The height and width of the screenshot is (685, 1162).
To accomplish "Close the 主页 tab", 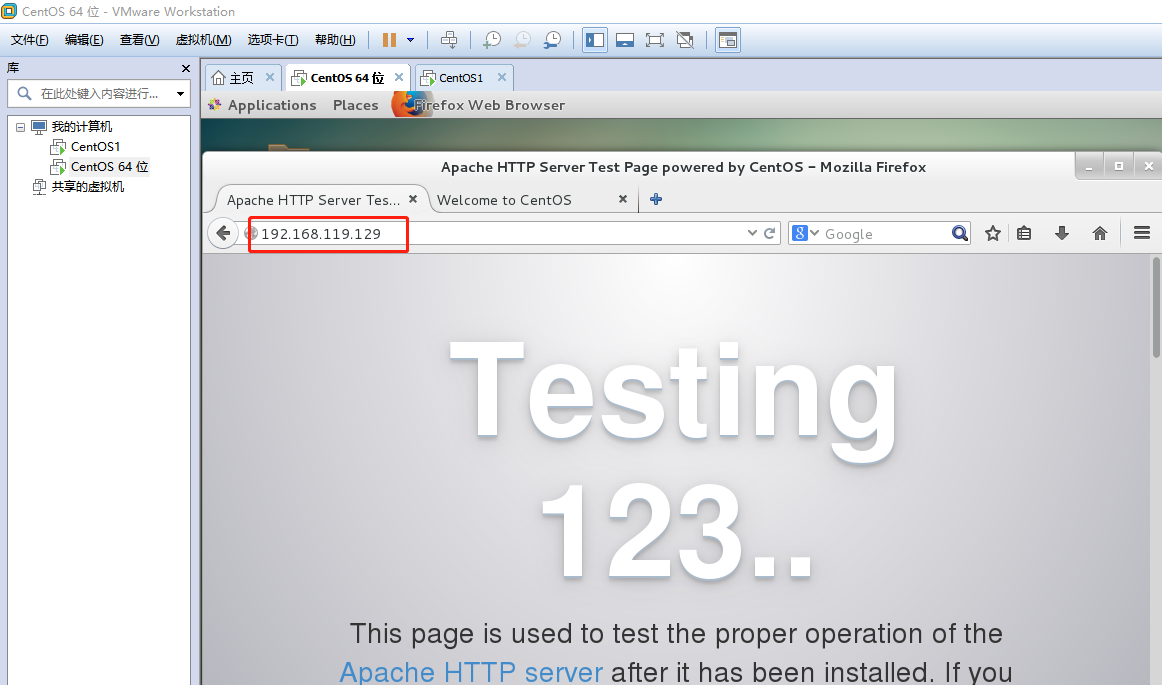I will coord(270,77).
